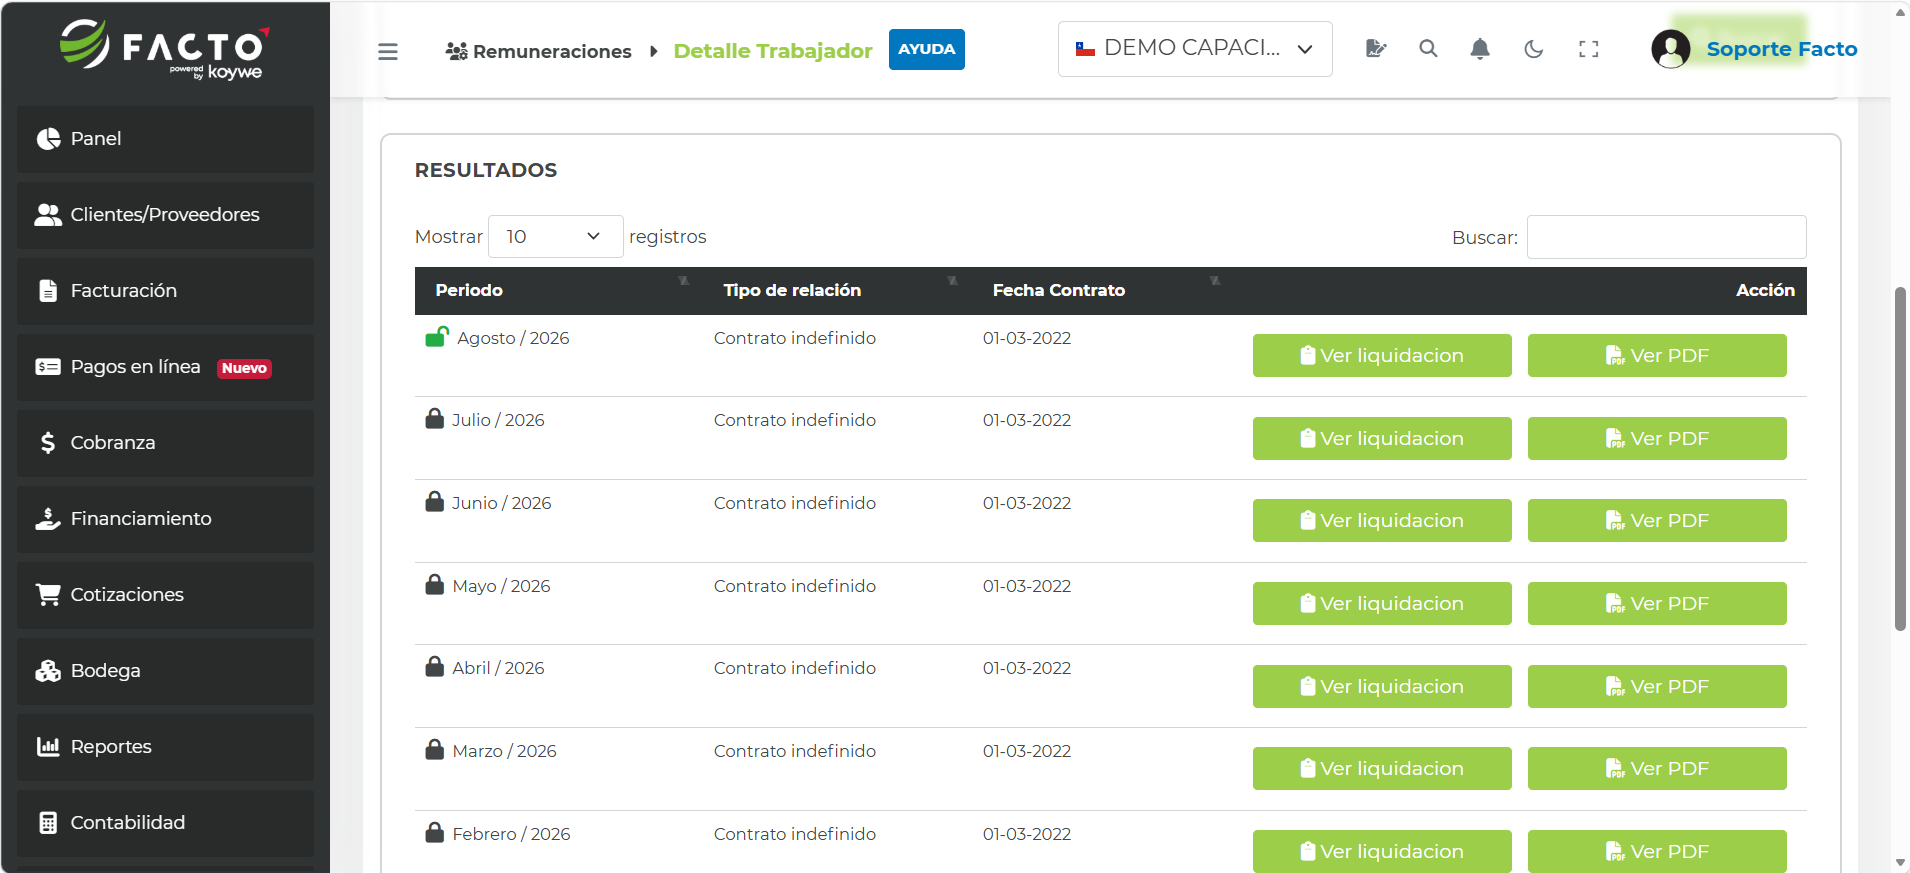Open Cobranza in sidebar
Screen dimensions: 1910x873
[x=165, y=443]
